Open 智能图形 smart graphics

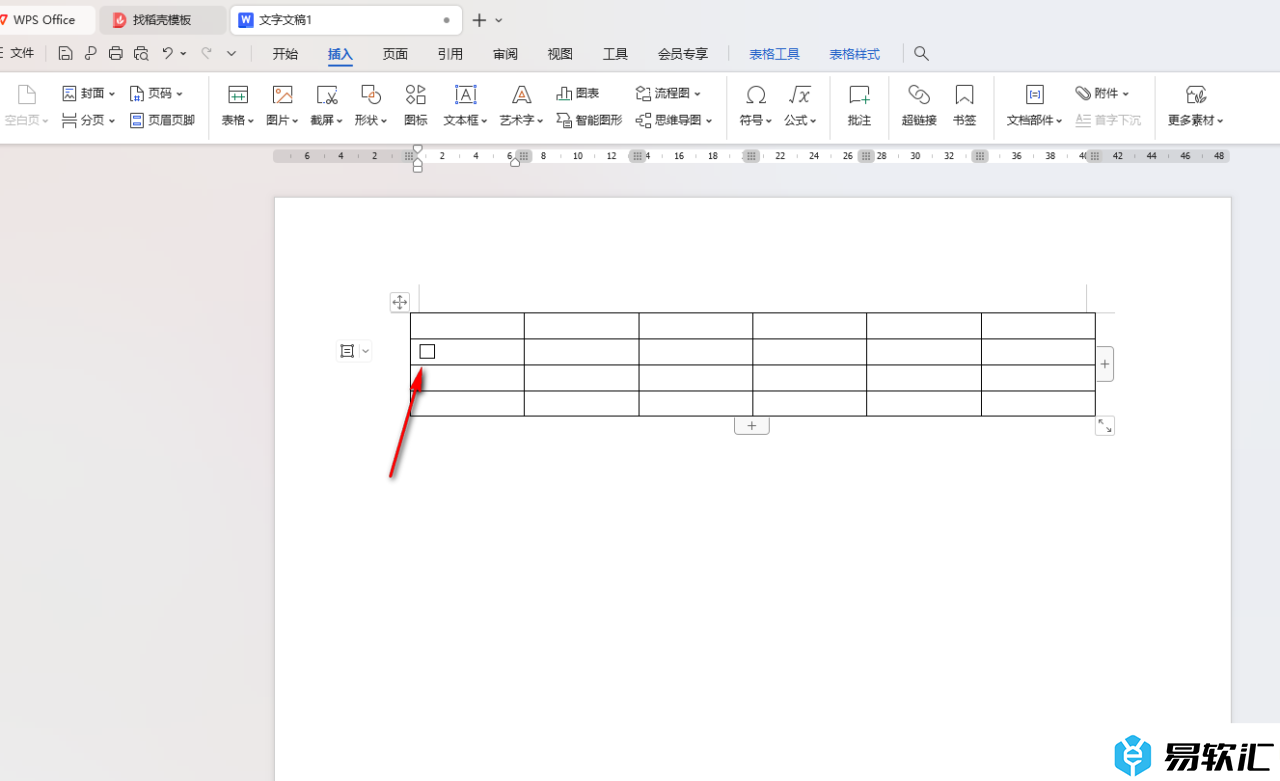click(589, 120)
